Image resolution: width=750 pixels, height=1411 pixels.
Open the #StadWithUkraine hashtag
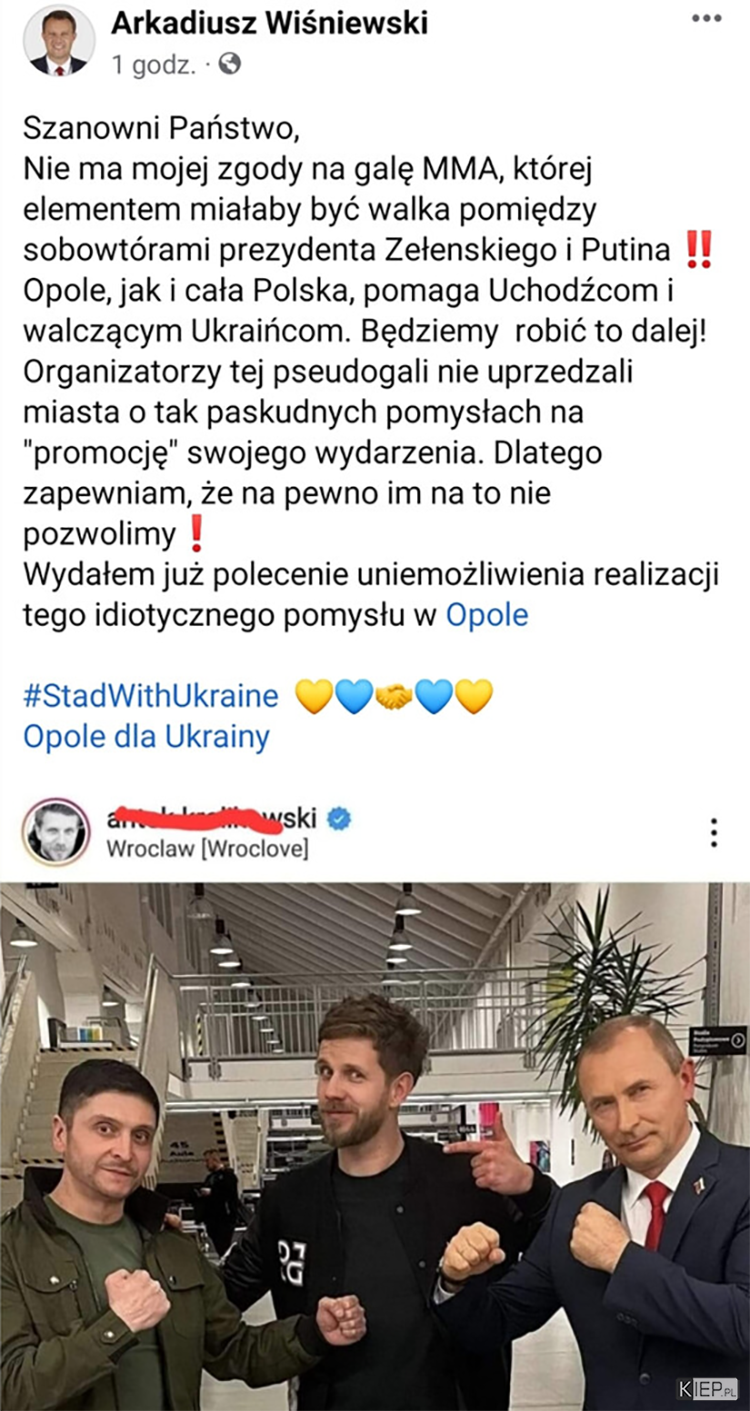150,696
